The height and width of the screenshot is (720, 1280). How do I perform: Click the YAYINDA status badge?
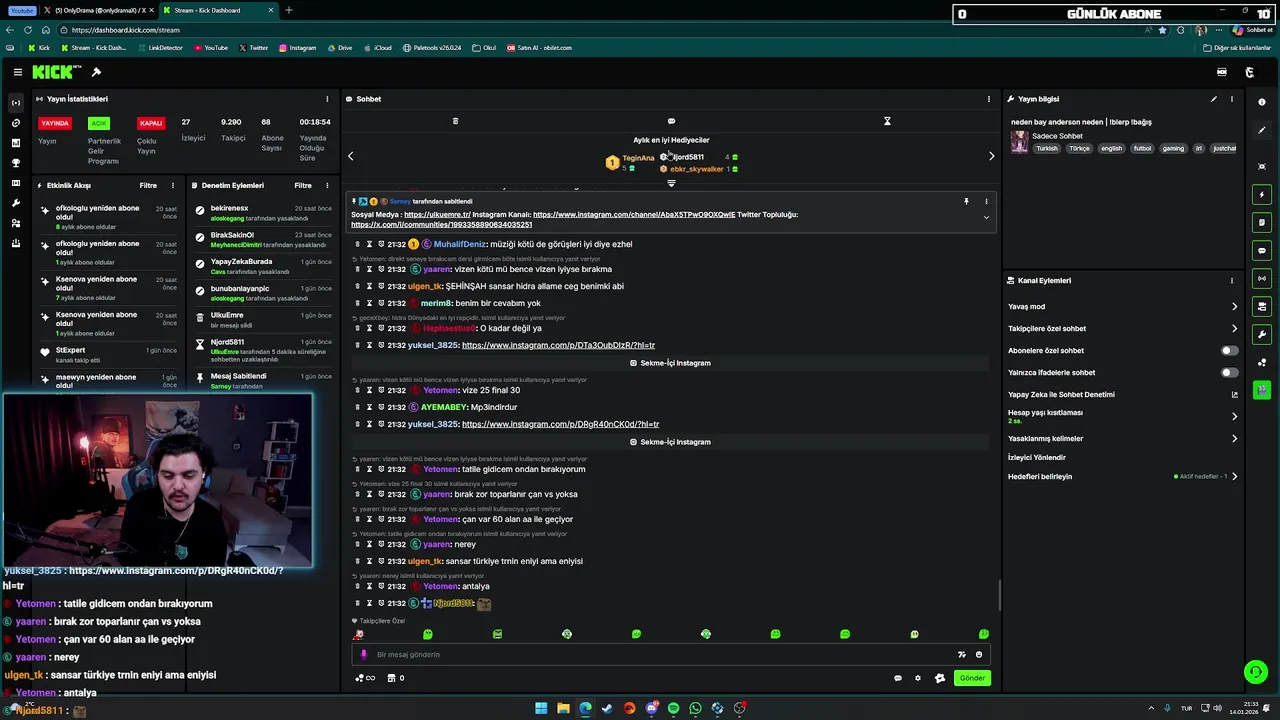(55, 123)
